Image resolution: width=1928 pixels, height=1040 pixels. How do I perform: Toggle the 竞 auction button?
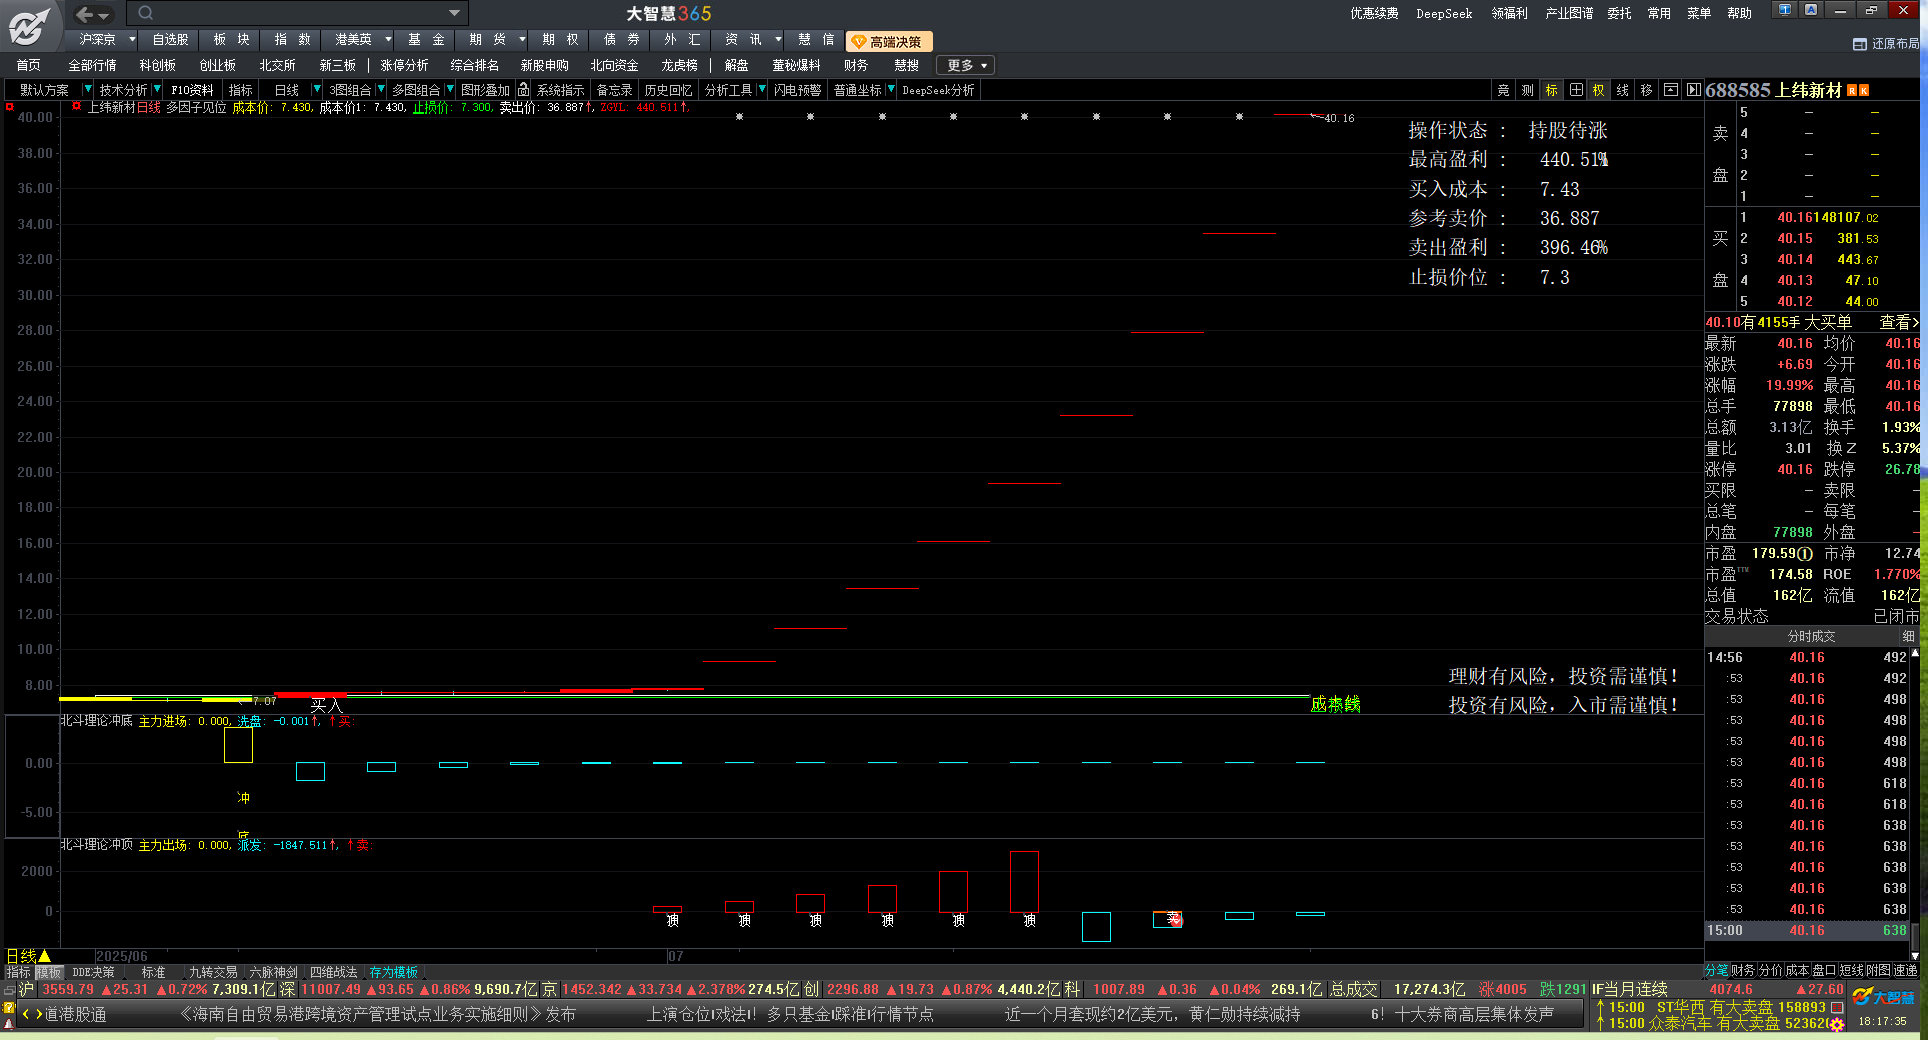1503,90
